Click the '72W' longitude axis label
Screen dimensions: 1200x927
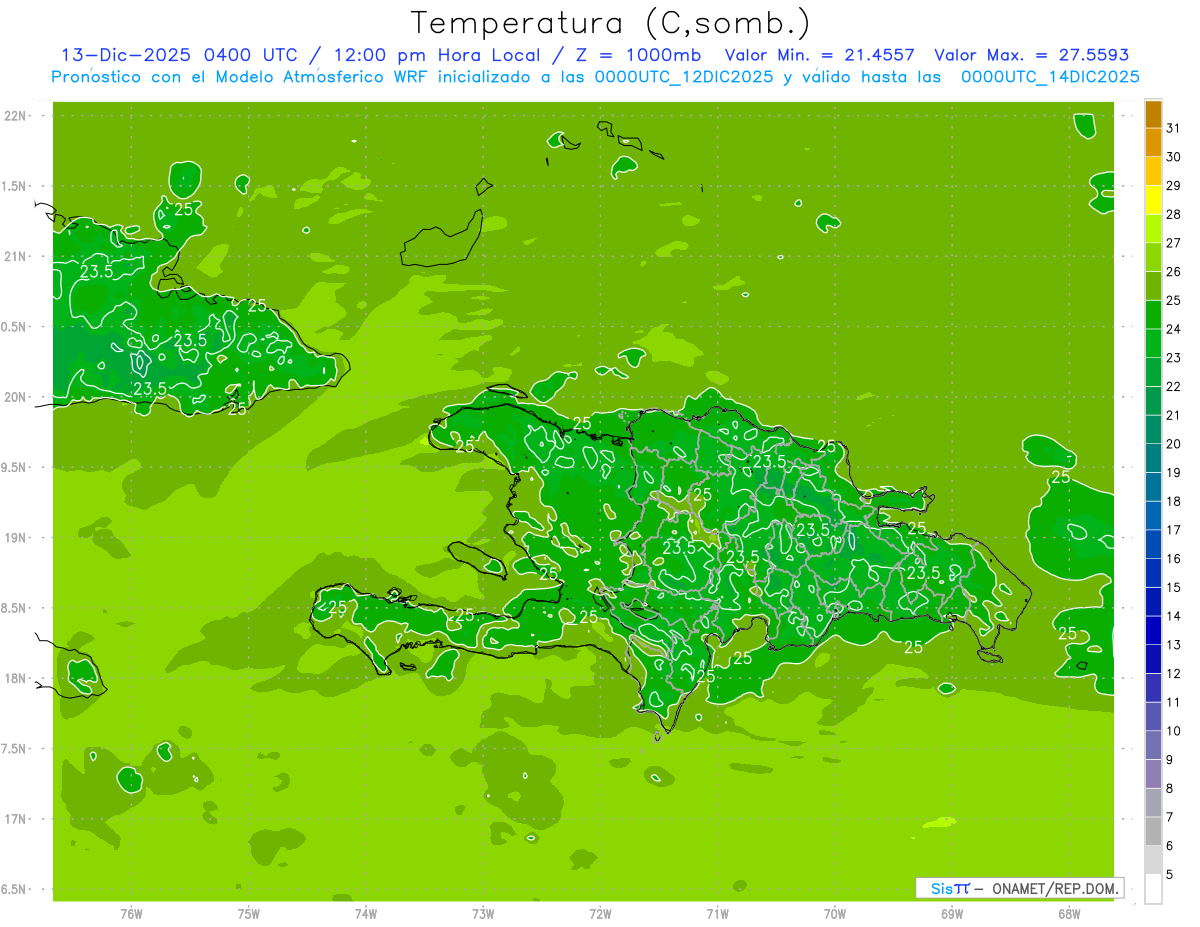(600, 914)
